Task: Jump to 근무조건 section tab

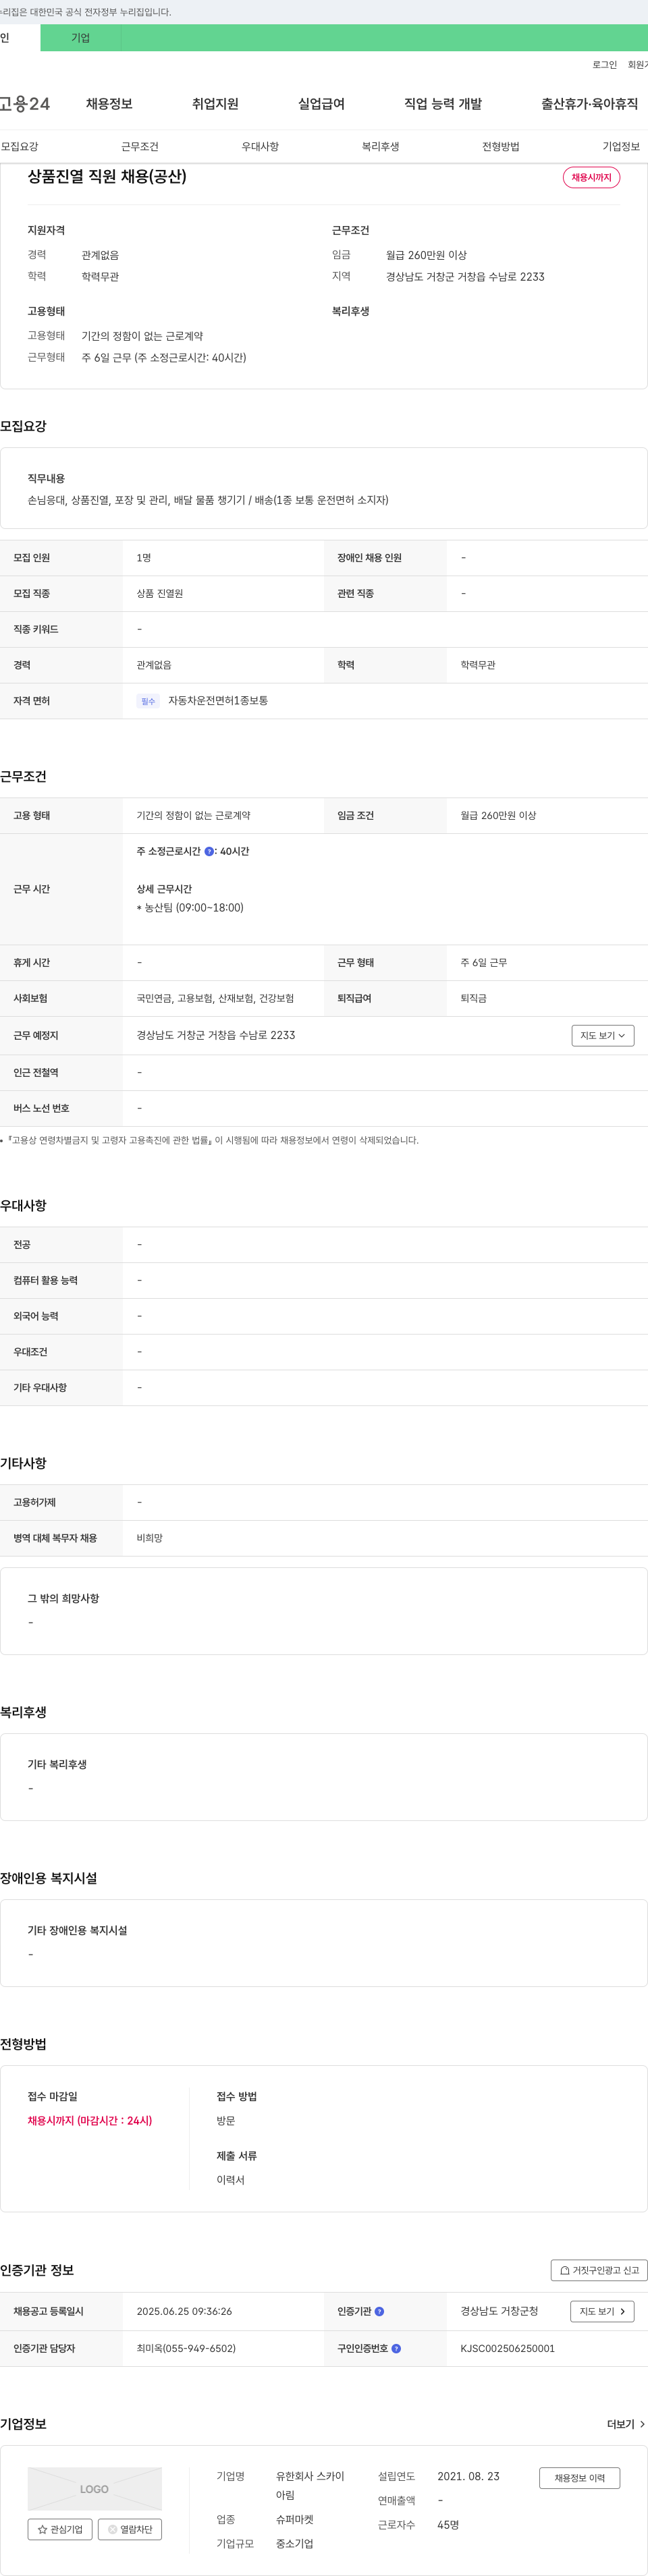Action: (140, 146)
